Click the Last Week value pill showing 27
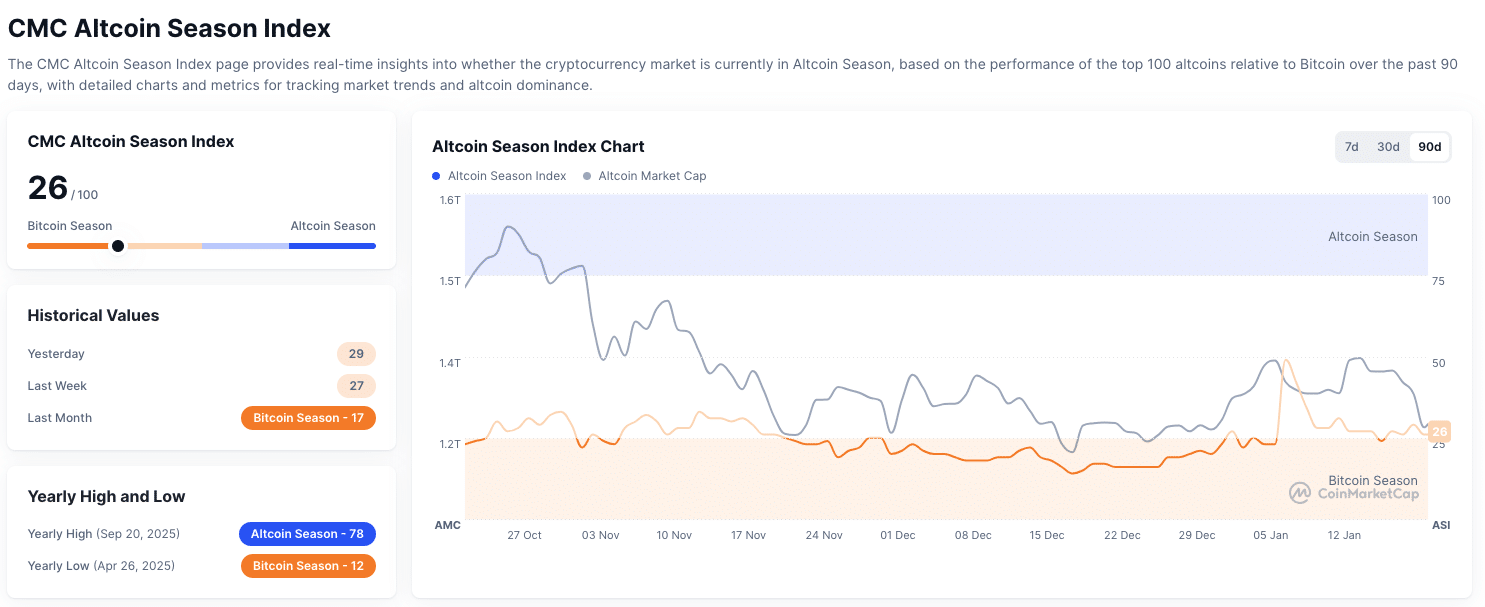The width and height of the screenshot is (1485, 607). coord(355,386)
